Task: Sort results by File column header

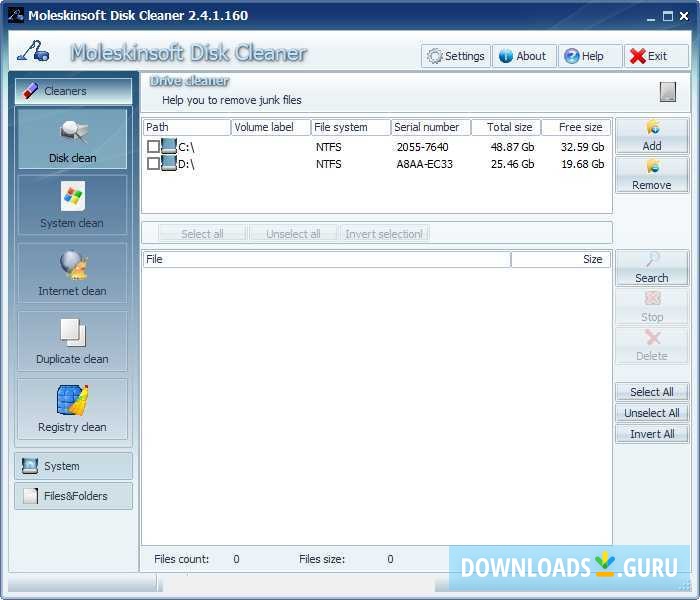Action: [x=327, y=259]
